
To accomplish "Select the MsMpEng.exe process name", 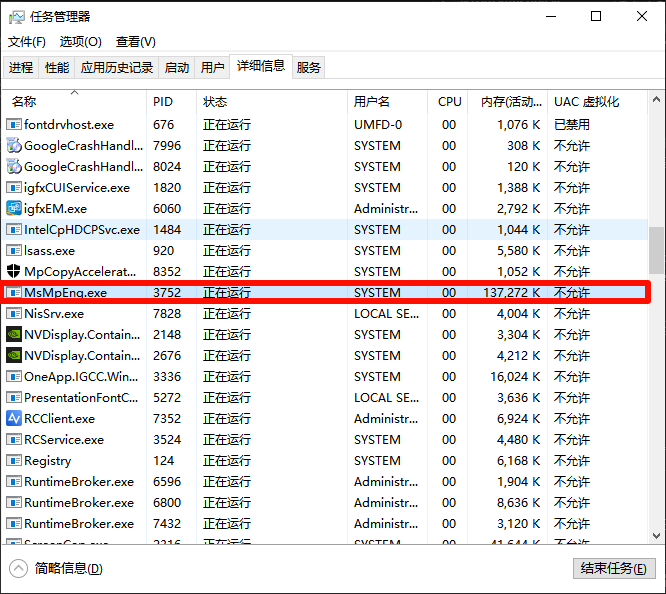I will [65, 292].
